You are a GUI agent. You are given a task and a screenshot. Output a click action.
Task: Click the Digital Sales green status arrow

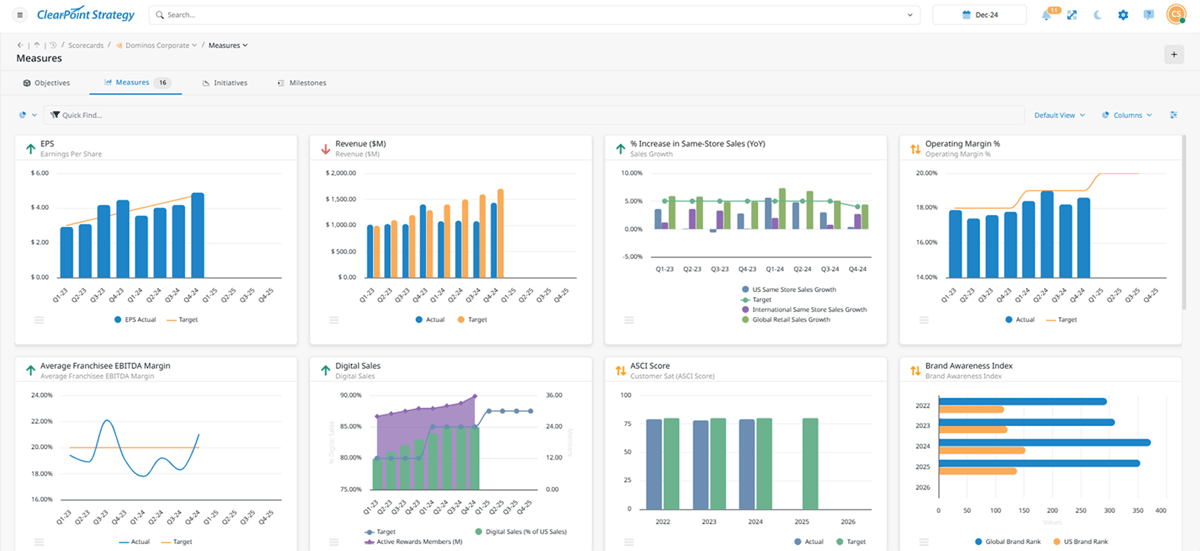tap(325, 370)
